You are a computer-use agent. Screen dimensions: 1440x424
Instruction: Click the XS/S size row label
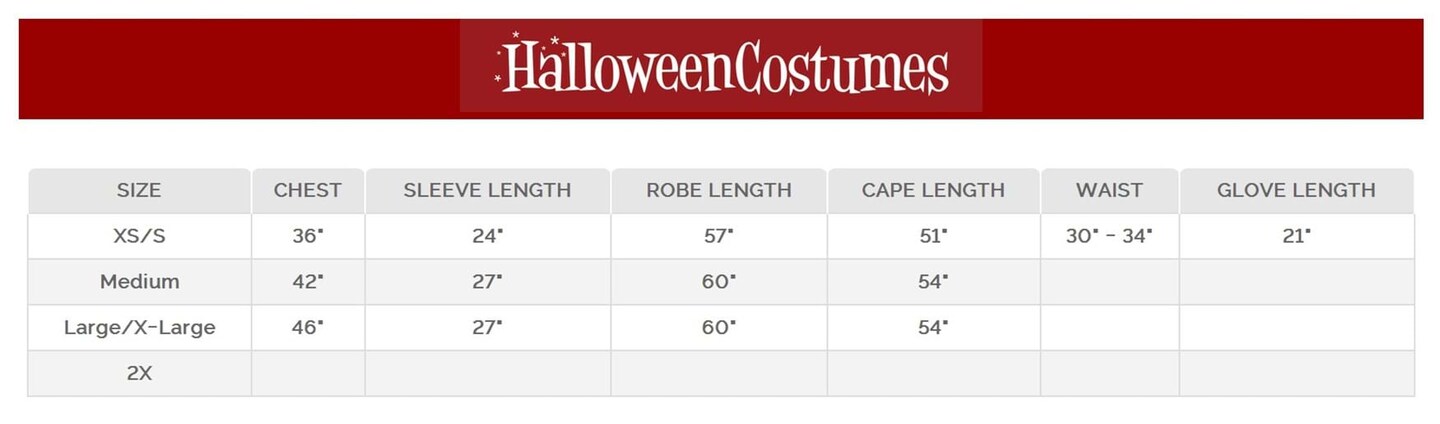click(139, 237)
